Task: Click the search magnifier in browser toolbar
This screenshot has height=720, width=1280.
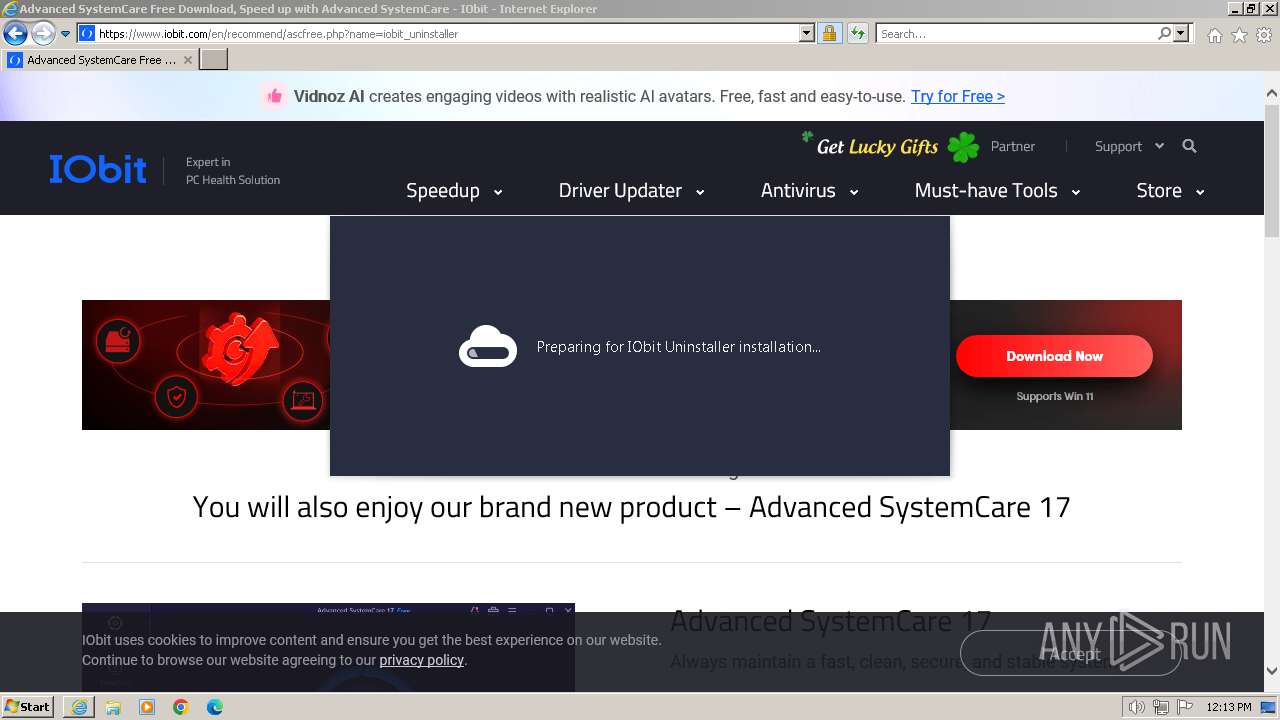Action: (1164, 34)
